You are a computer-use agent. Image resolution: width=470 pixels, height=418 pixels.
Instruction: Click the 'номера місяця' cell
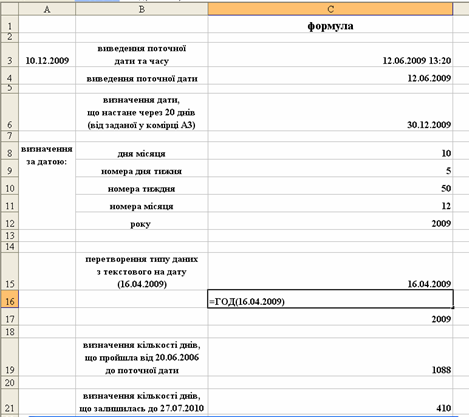[142, 204]
